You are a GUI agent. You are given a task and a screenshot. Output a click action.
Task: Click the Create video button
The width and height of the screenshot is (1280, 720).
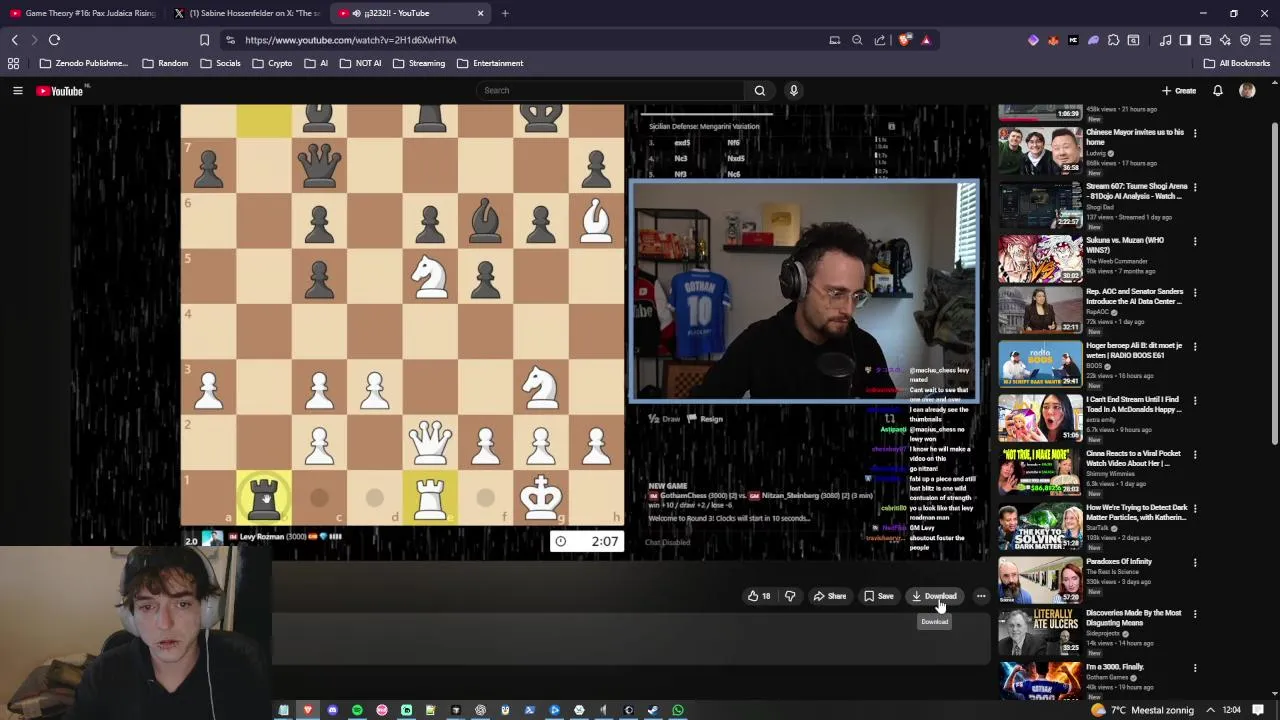(x=1180, y=91)
